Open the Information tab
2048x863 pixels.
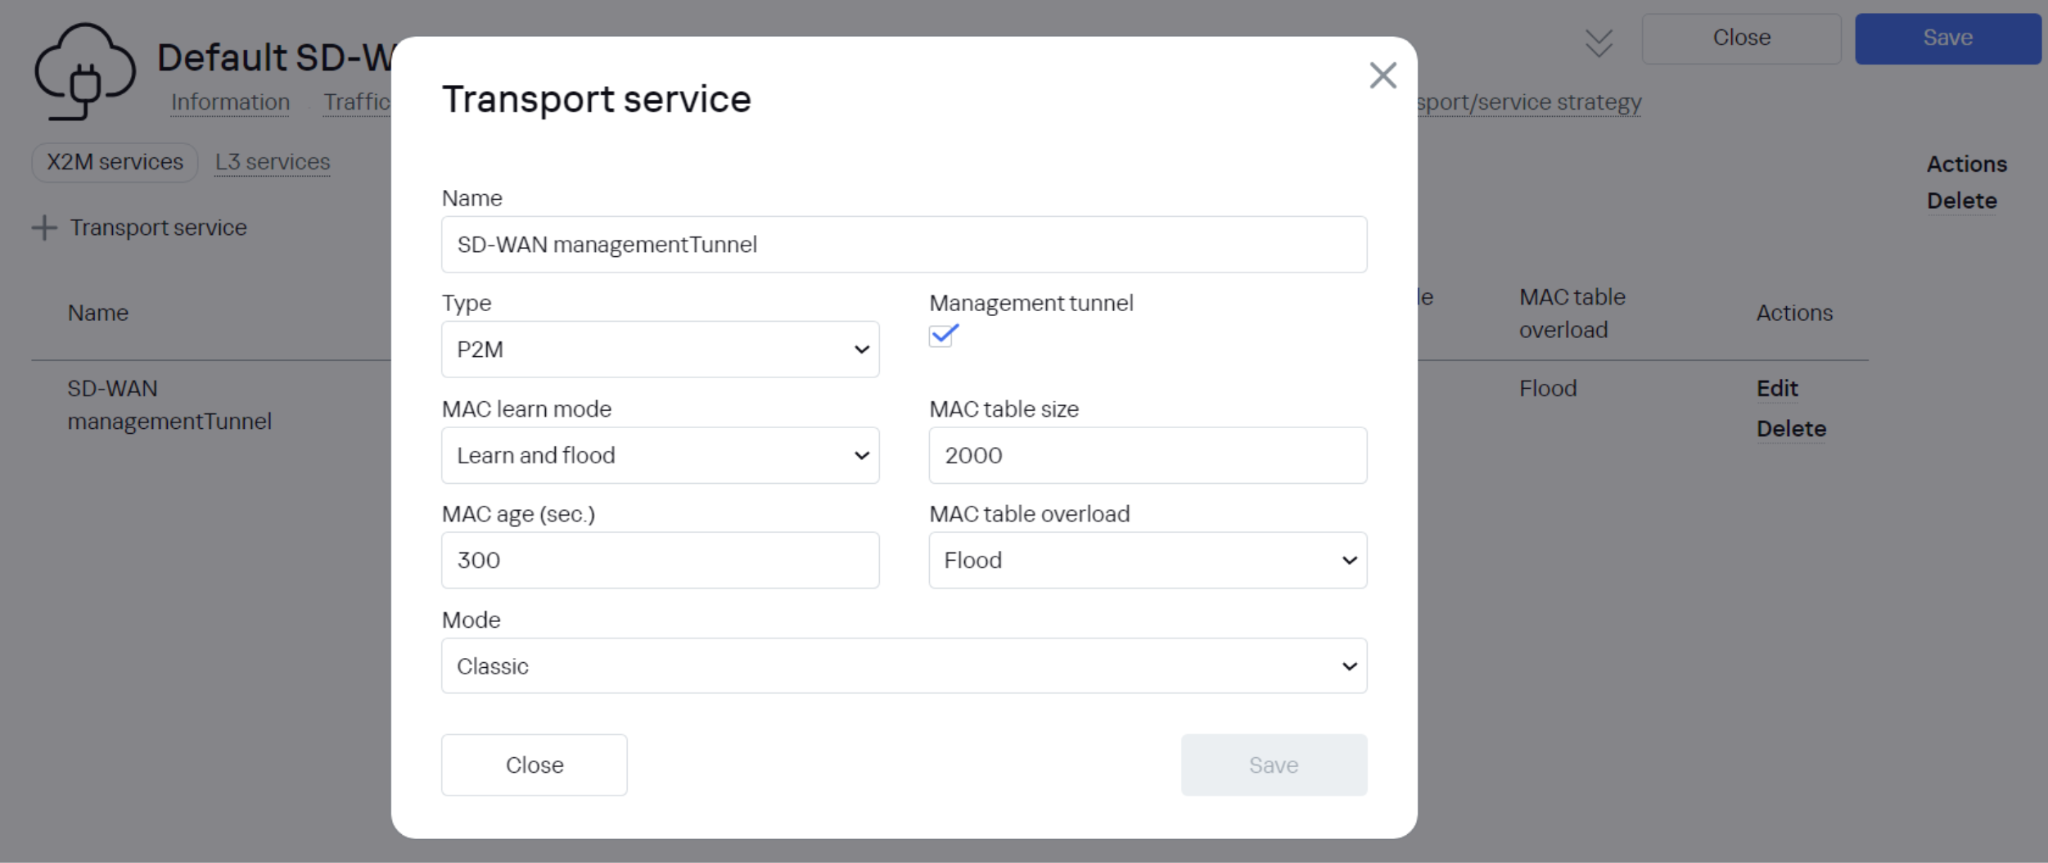tap(230, 102)
